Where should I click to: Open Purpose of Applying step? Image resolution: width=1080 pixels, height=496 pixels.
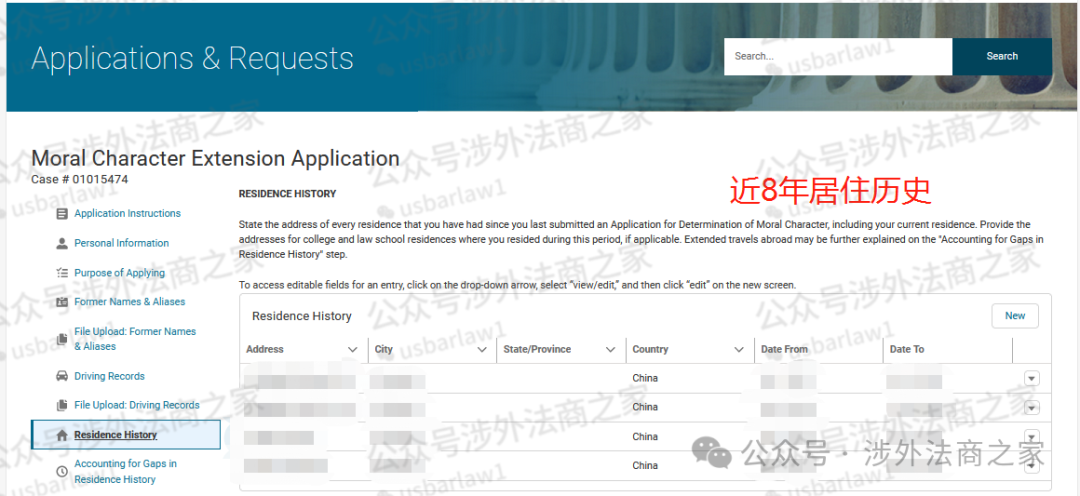click(x=119, y=273)
